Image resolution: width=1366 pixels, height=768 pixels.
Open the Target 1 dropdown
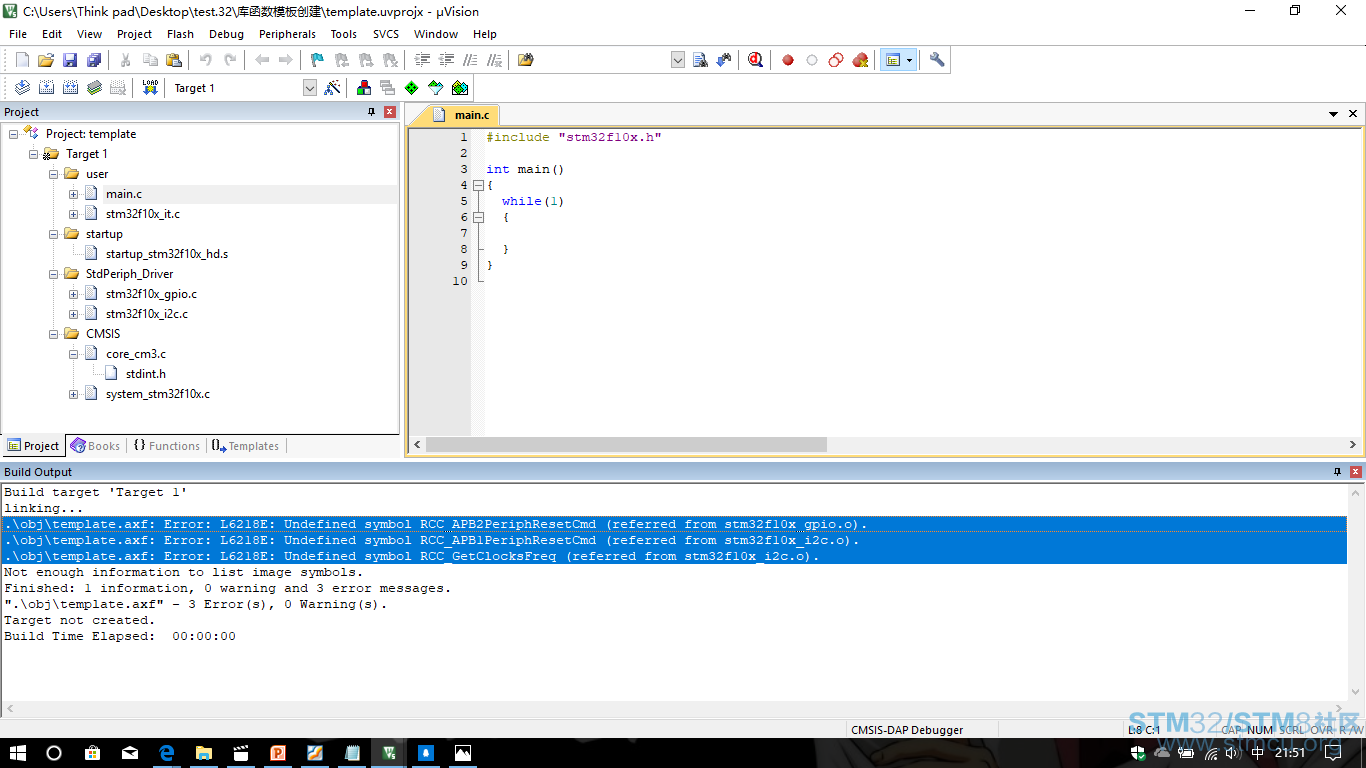(310, 88)
